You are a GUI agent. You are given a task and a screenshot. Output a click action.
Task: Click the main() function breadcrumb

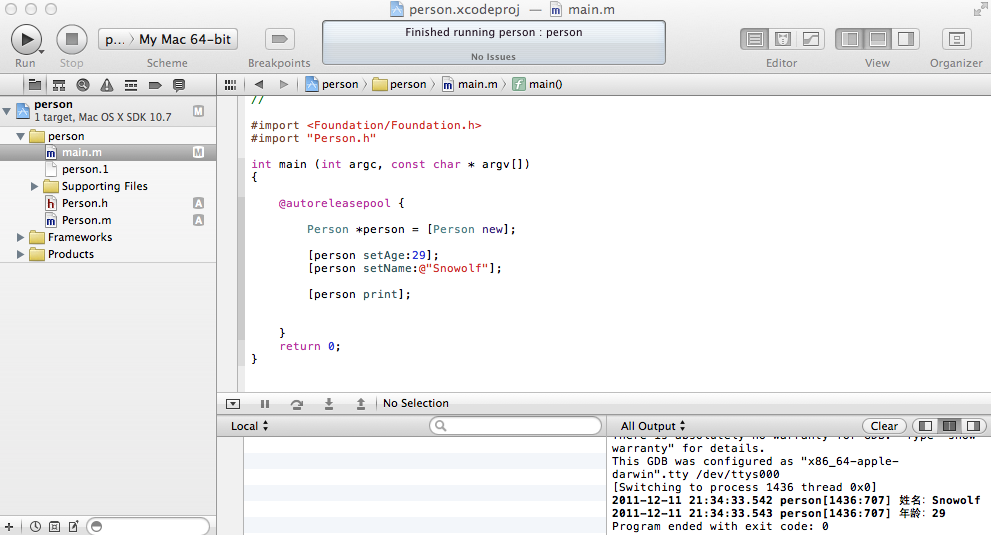(545, 84)
